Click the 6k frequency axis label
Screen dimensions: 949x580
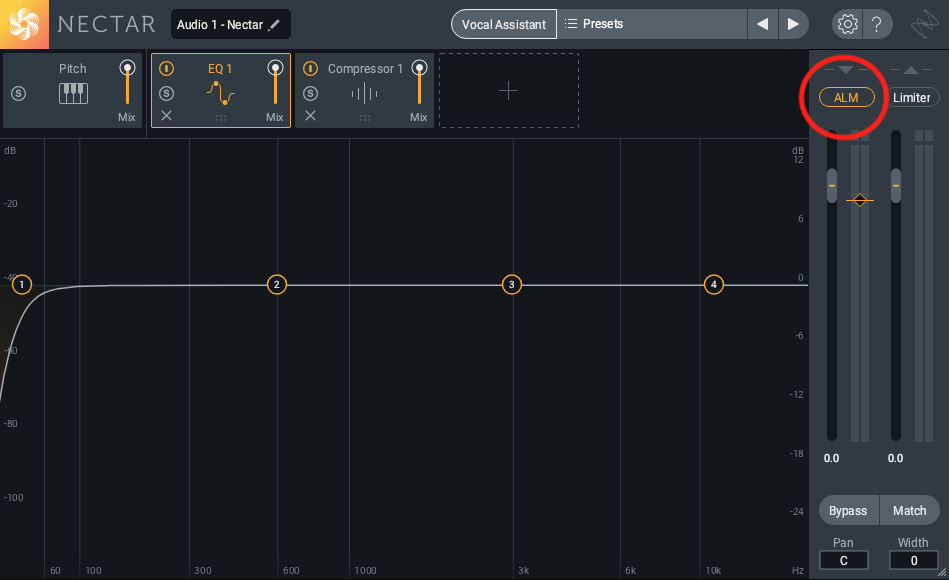pyautogui.click(x=630, y=570)
